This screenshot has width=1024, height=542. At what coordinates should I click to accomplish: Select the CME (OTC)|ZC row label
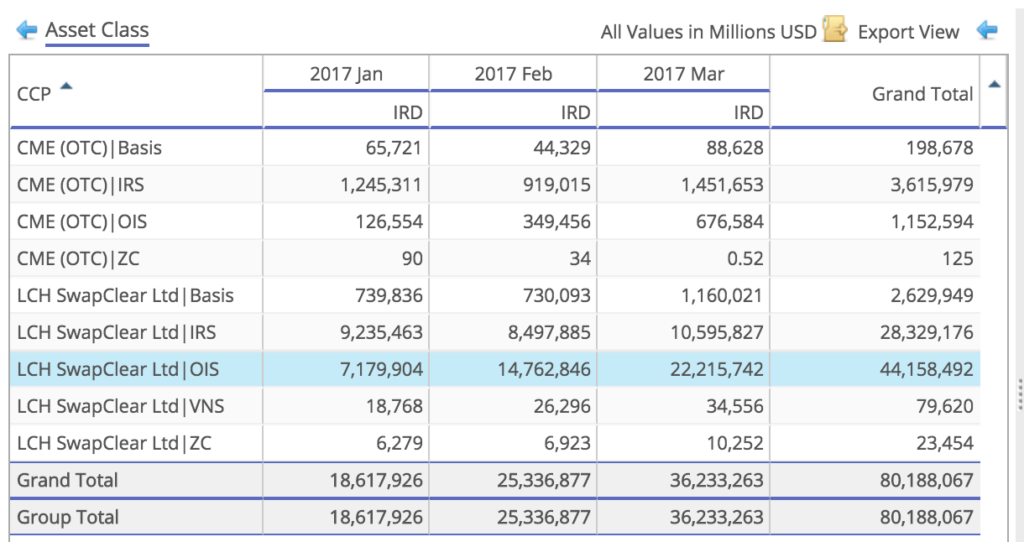point(78,259)
